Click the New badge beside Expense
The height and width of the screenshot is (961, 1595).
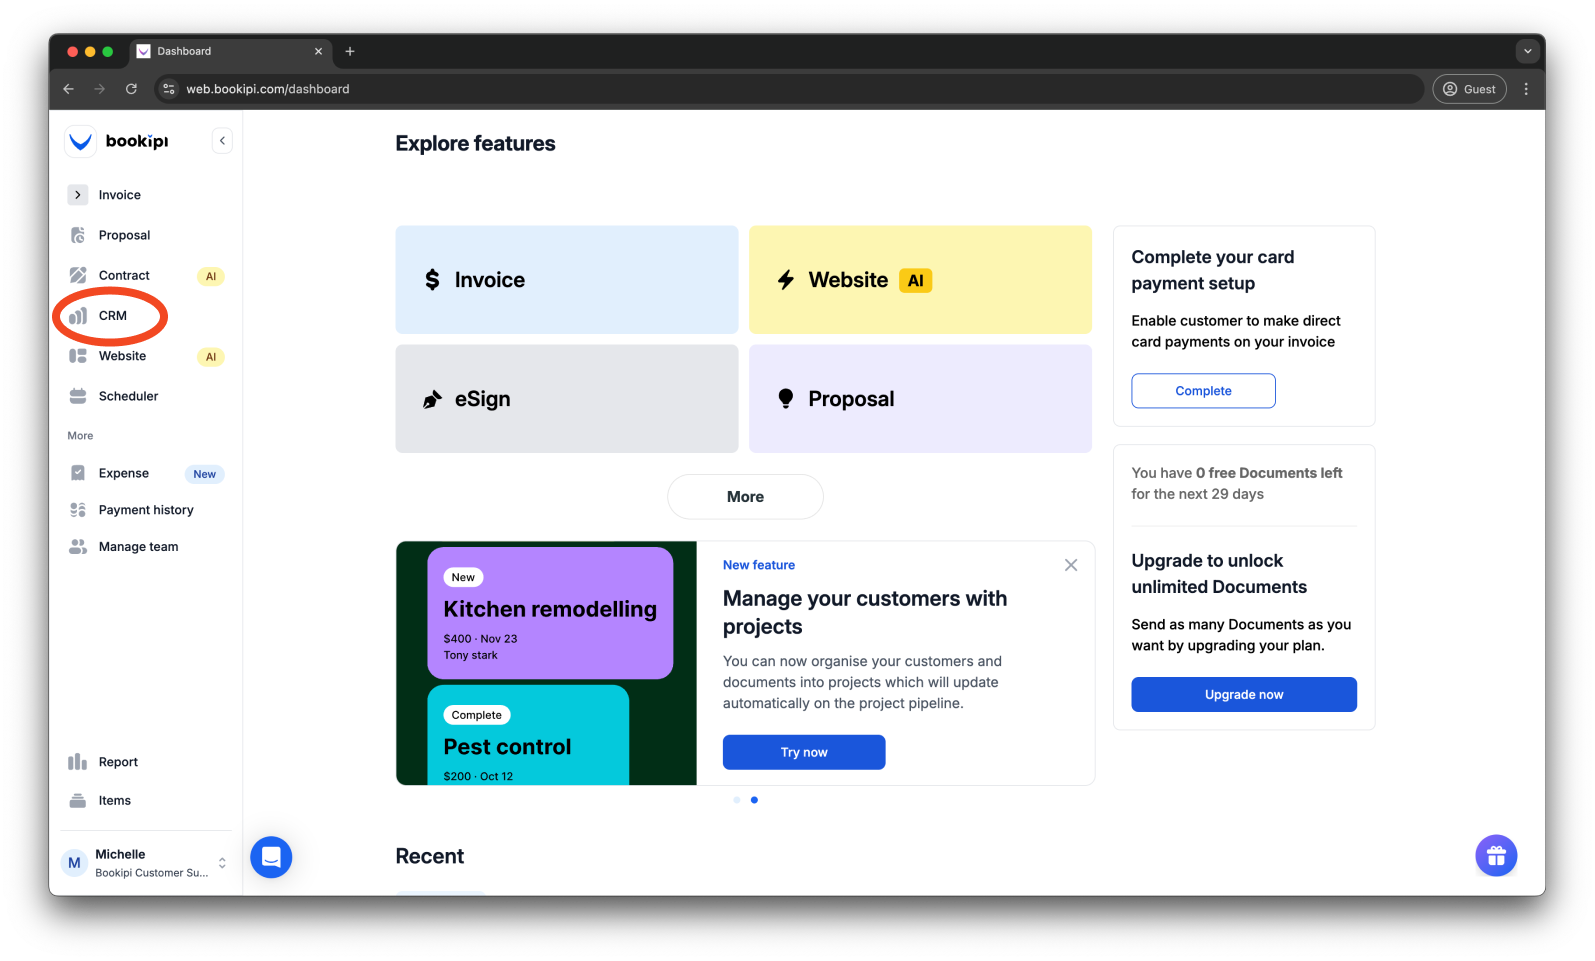(x=205, y=474)
